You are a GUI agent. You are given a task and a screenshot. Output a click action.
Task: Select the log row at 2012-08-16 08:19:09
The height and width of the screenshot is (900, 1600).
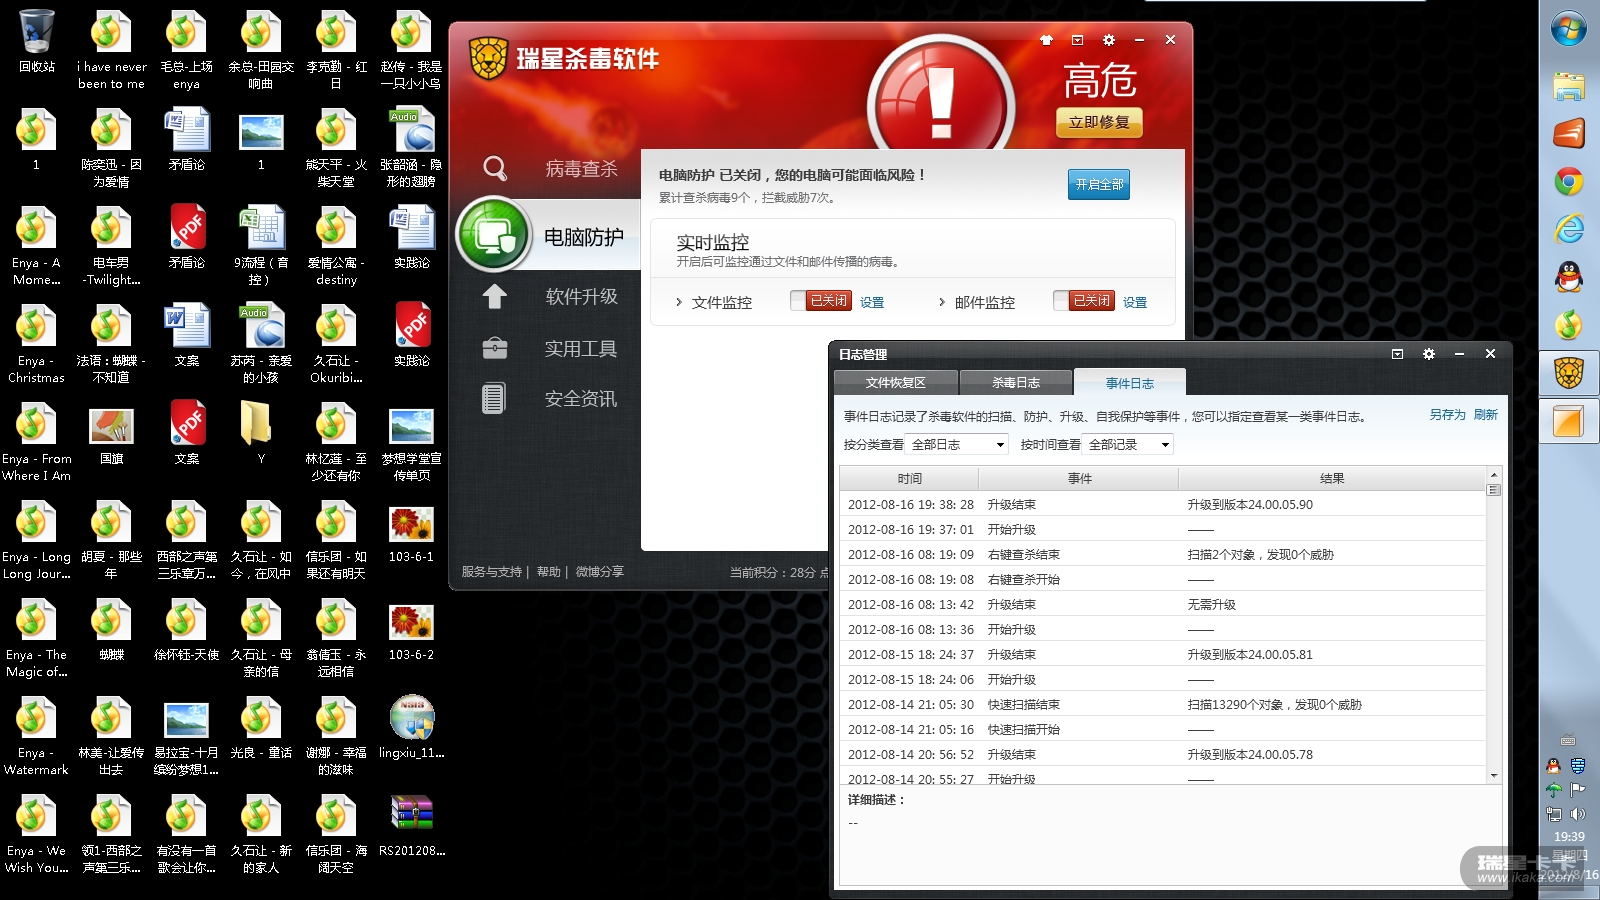1163,555
